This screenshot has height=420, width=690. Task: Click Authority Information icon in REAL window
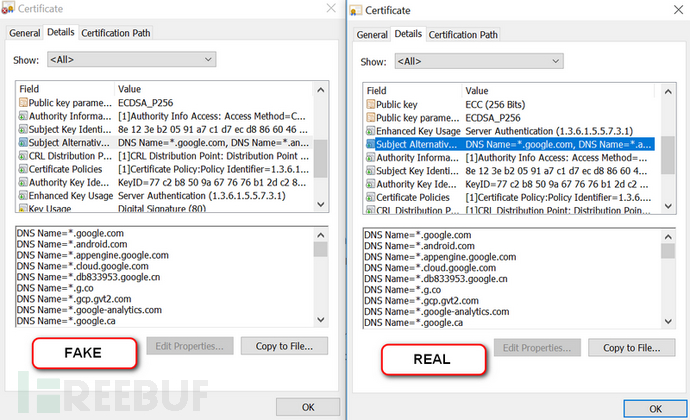pos(371,158)
